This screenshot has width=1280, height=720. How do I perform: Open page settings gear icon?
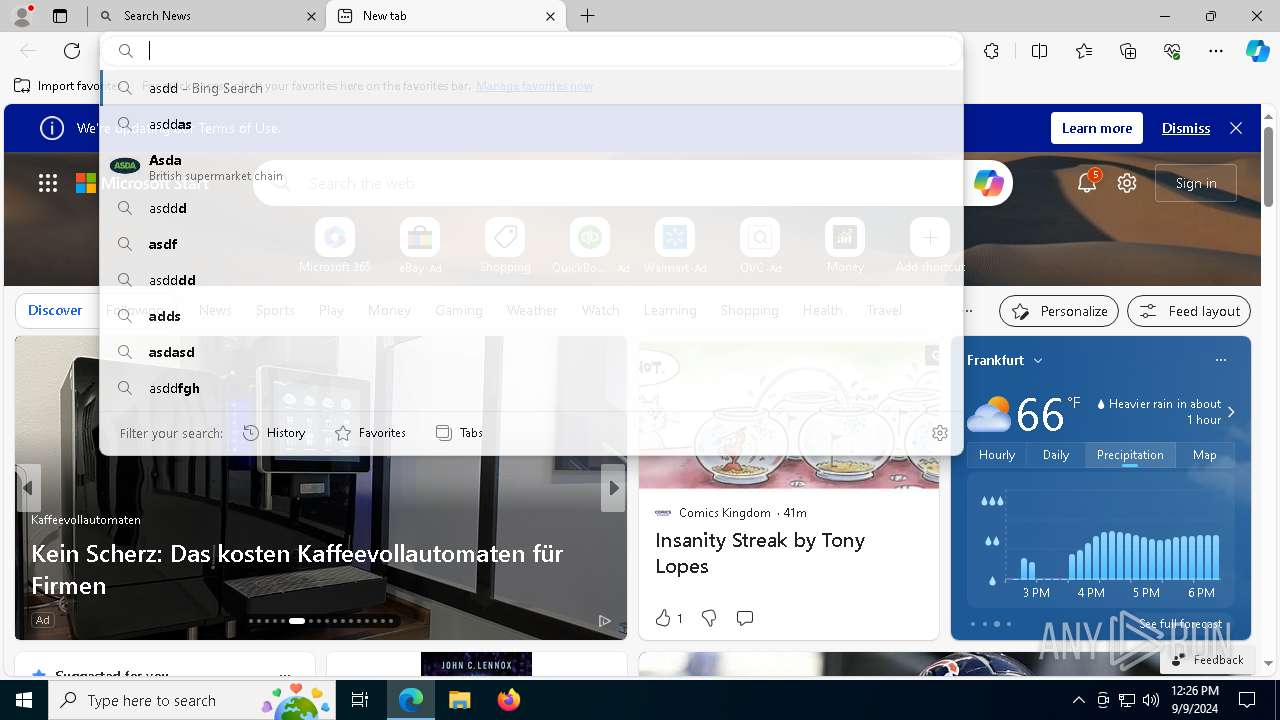point(1127,183)
